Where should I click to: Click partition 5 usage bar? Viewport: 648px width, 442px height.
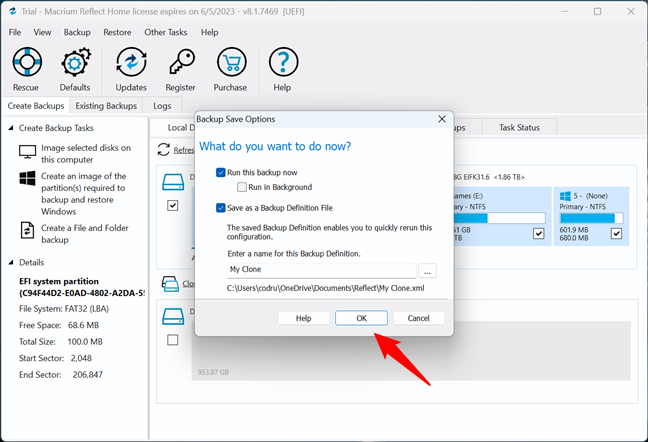[x=591, y=218]
